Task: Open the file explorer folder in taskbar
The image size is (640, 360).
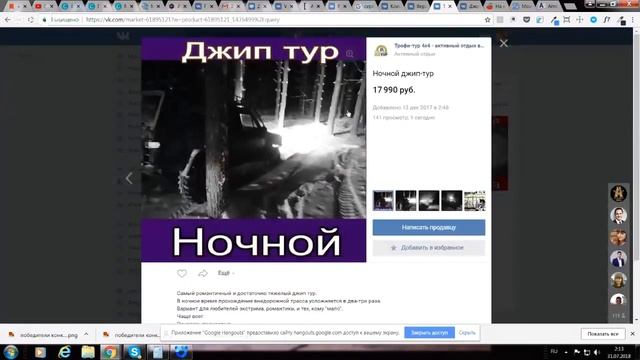Action: point(88,352)
